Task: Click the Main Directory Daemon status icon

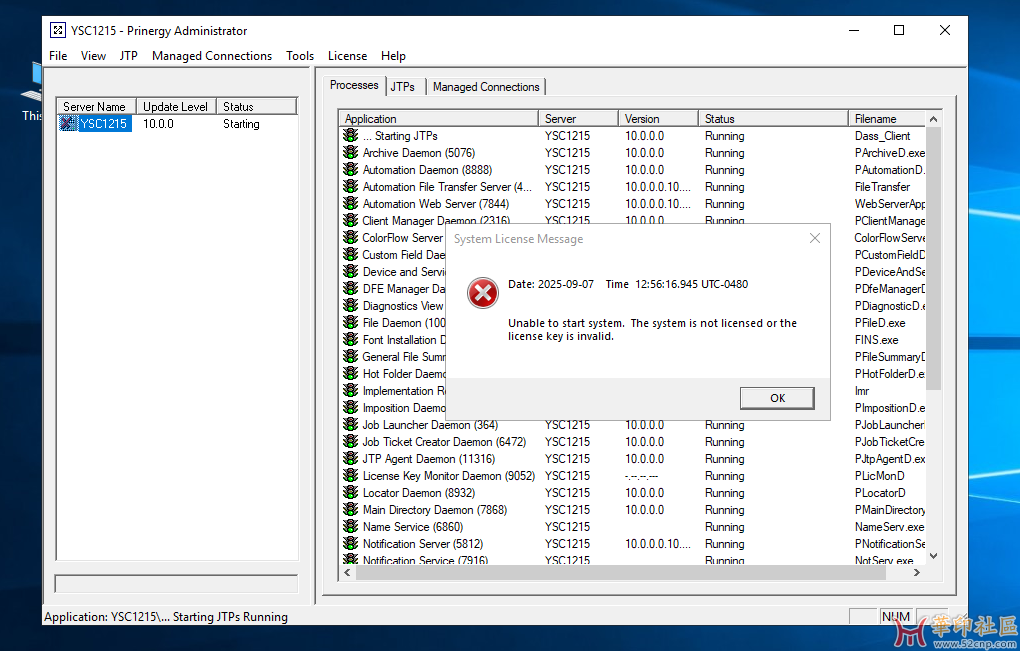Action: pos(351,509)
